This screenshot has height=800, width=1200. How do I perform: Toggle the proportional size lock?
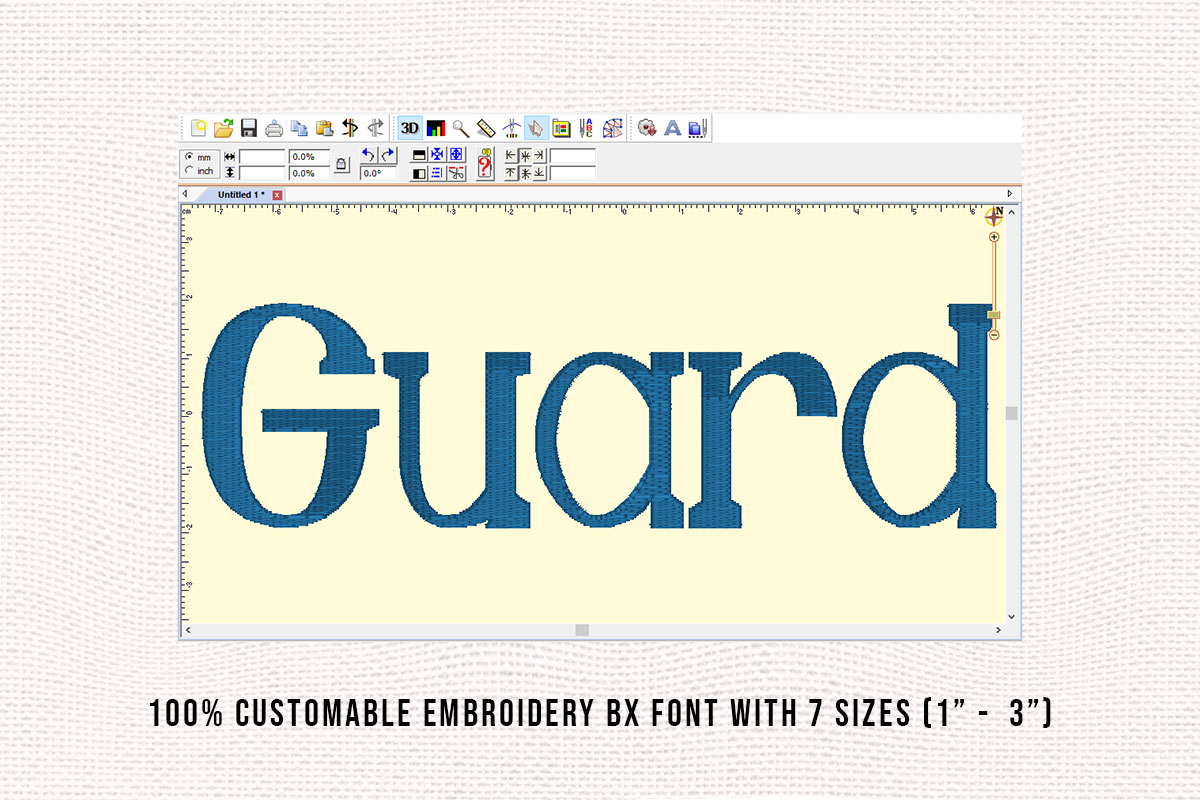pos(340,163)
